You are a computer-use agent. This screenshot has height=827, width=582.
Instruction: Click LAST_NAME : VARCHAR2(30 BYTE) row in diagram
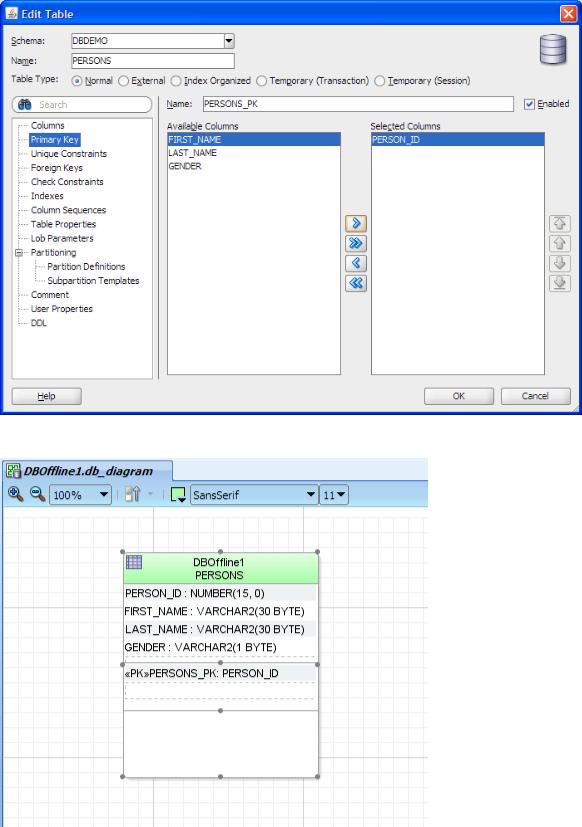pos(221,629)
